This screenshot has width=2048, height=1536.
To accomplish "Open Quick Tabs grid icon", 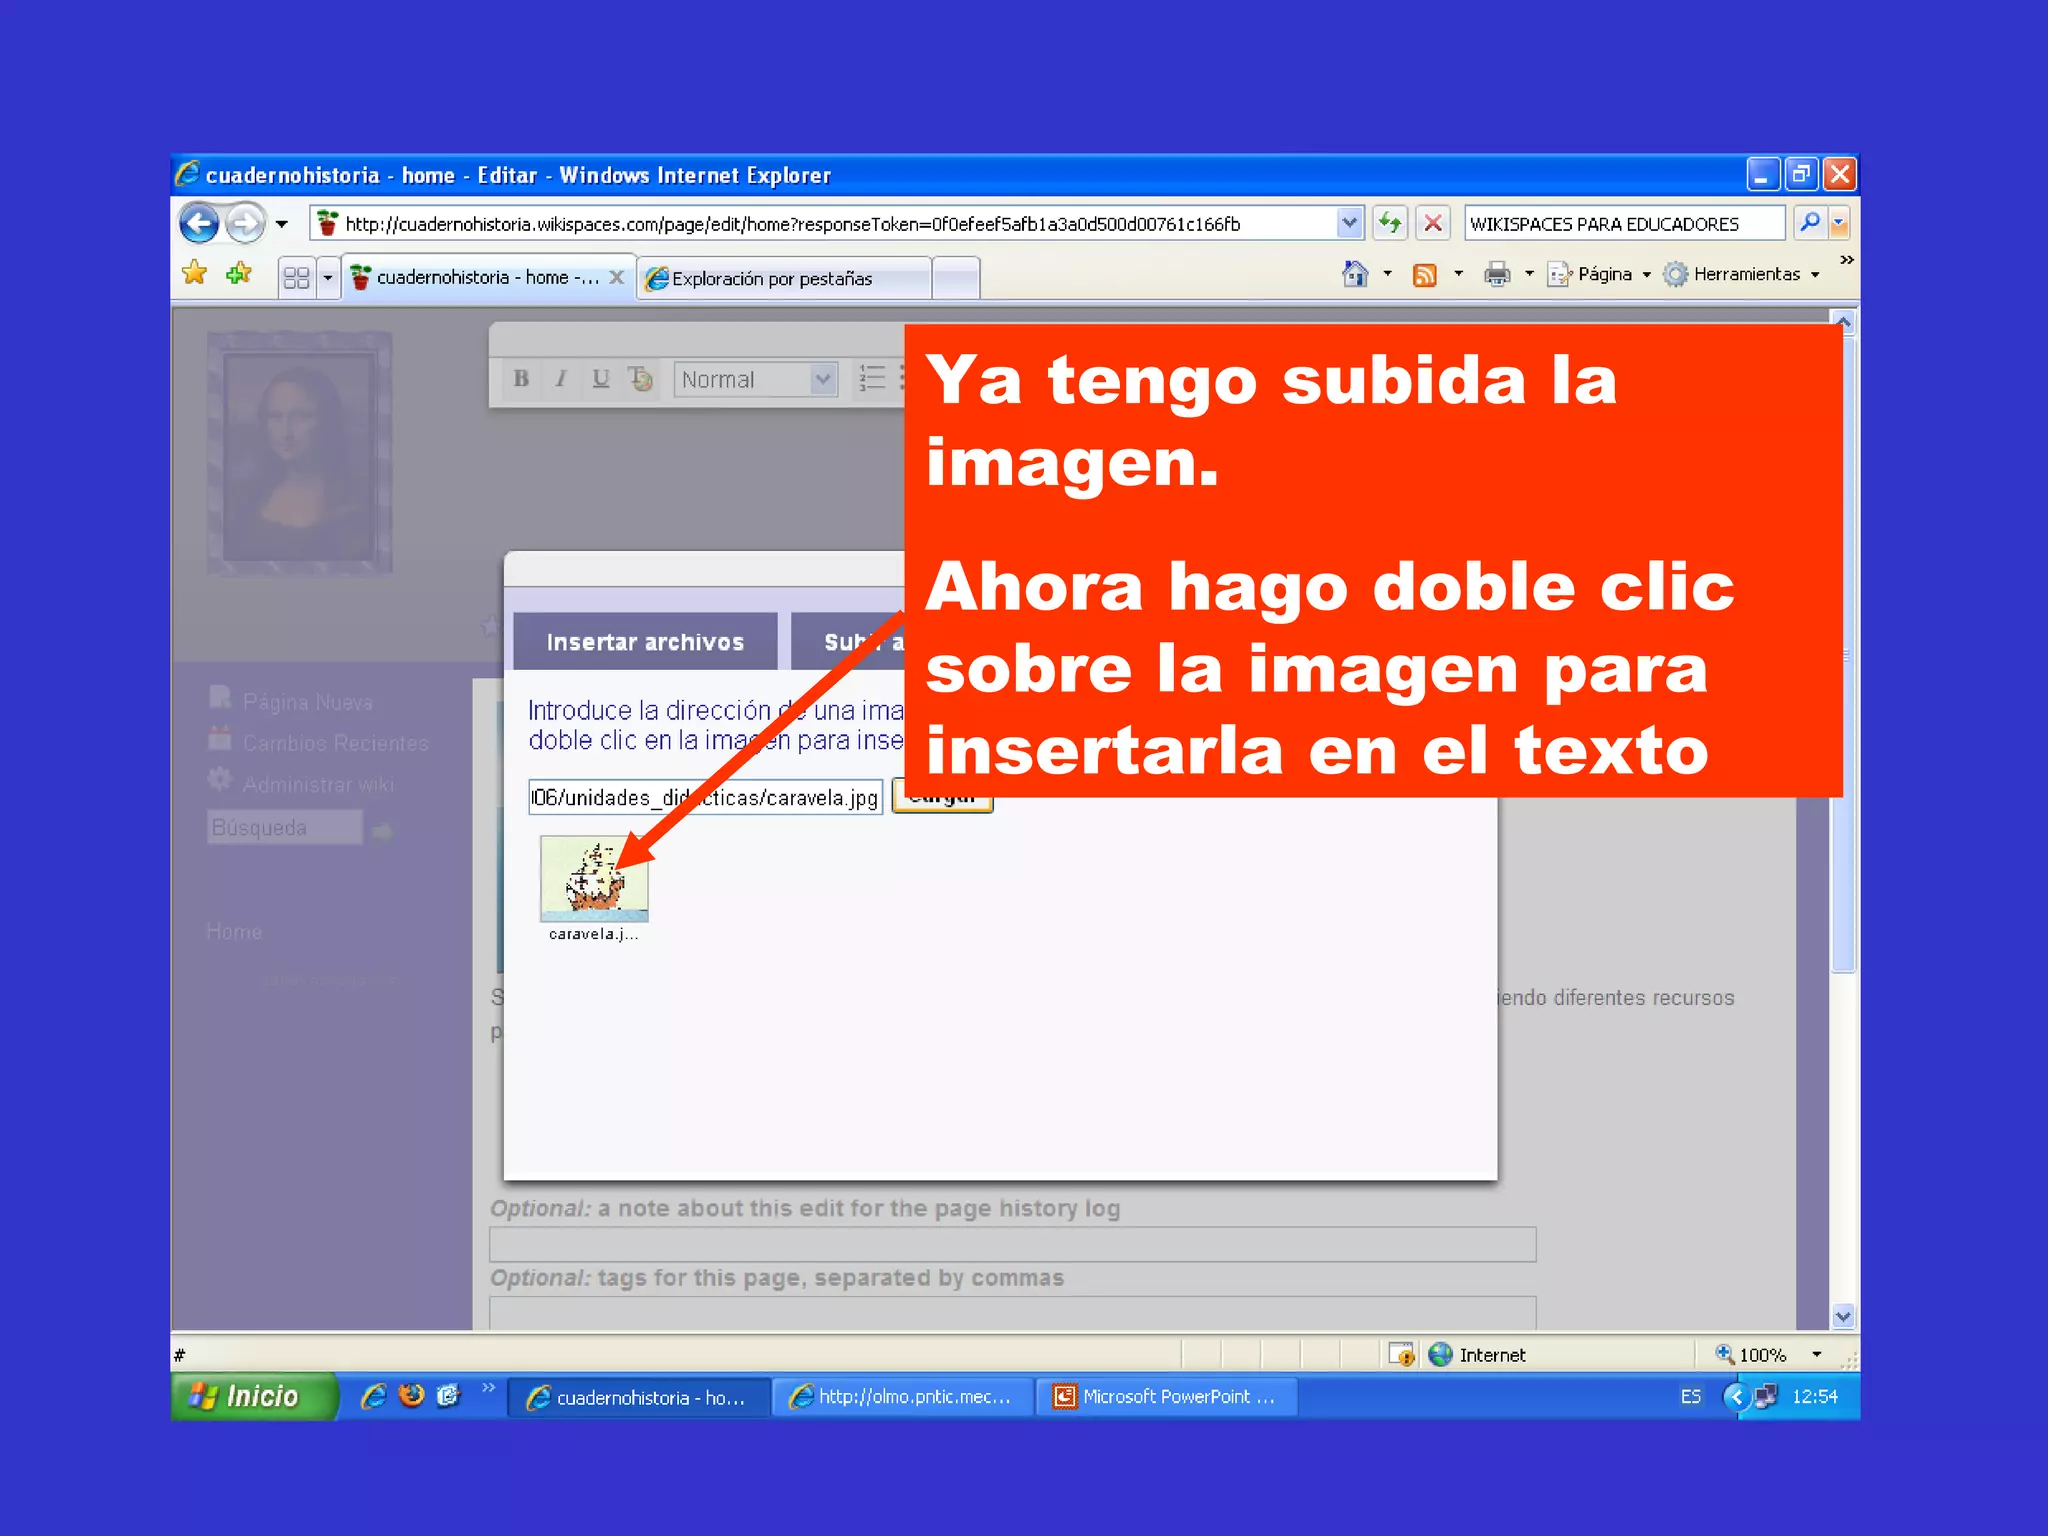I will 296,277.
